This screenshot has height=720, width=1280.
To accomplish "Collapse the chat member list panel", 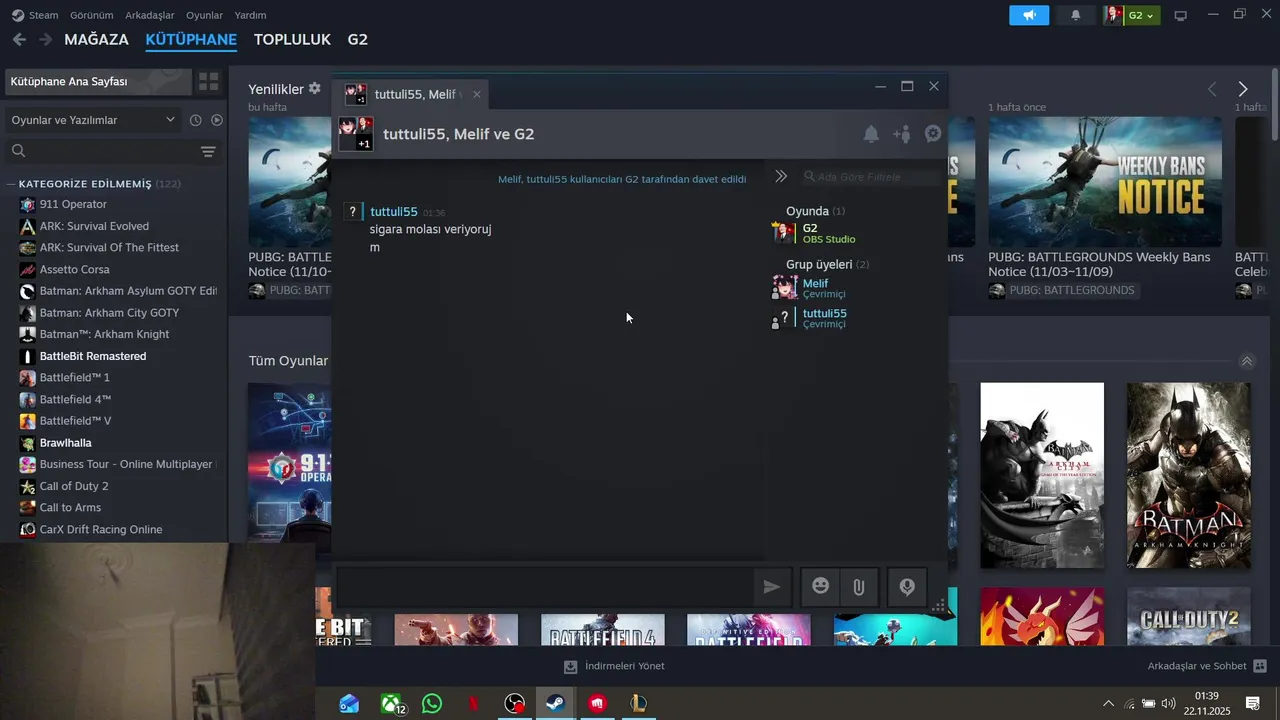I will click(x=781, y=176).
